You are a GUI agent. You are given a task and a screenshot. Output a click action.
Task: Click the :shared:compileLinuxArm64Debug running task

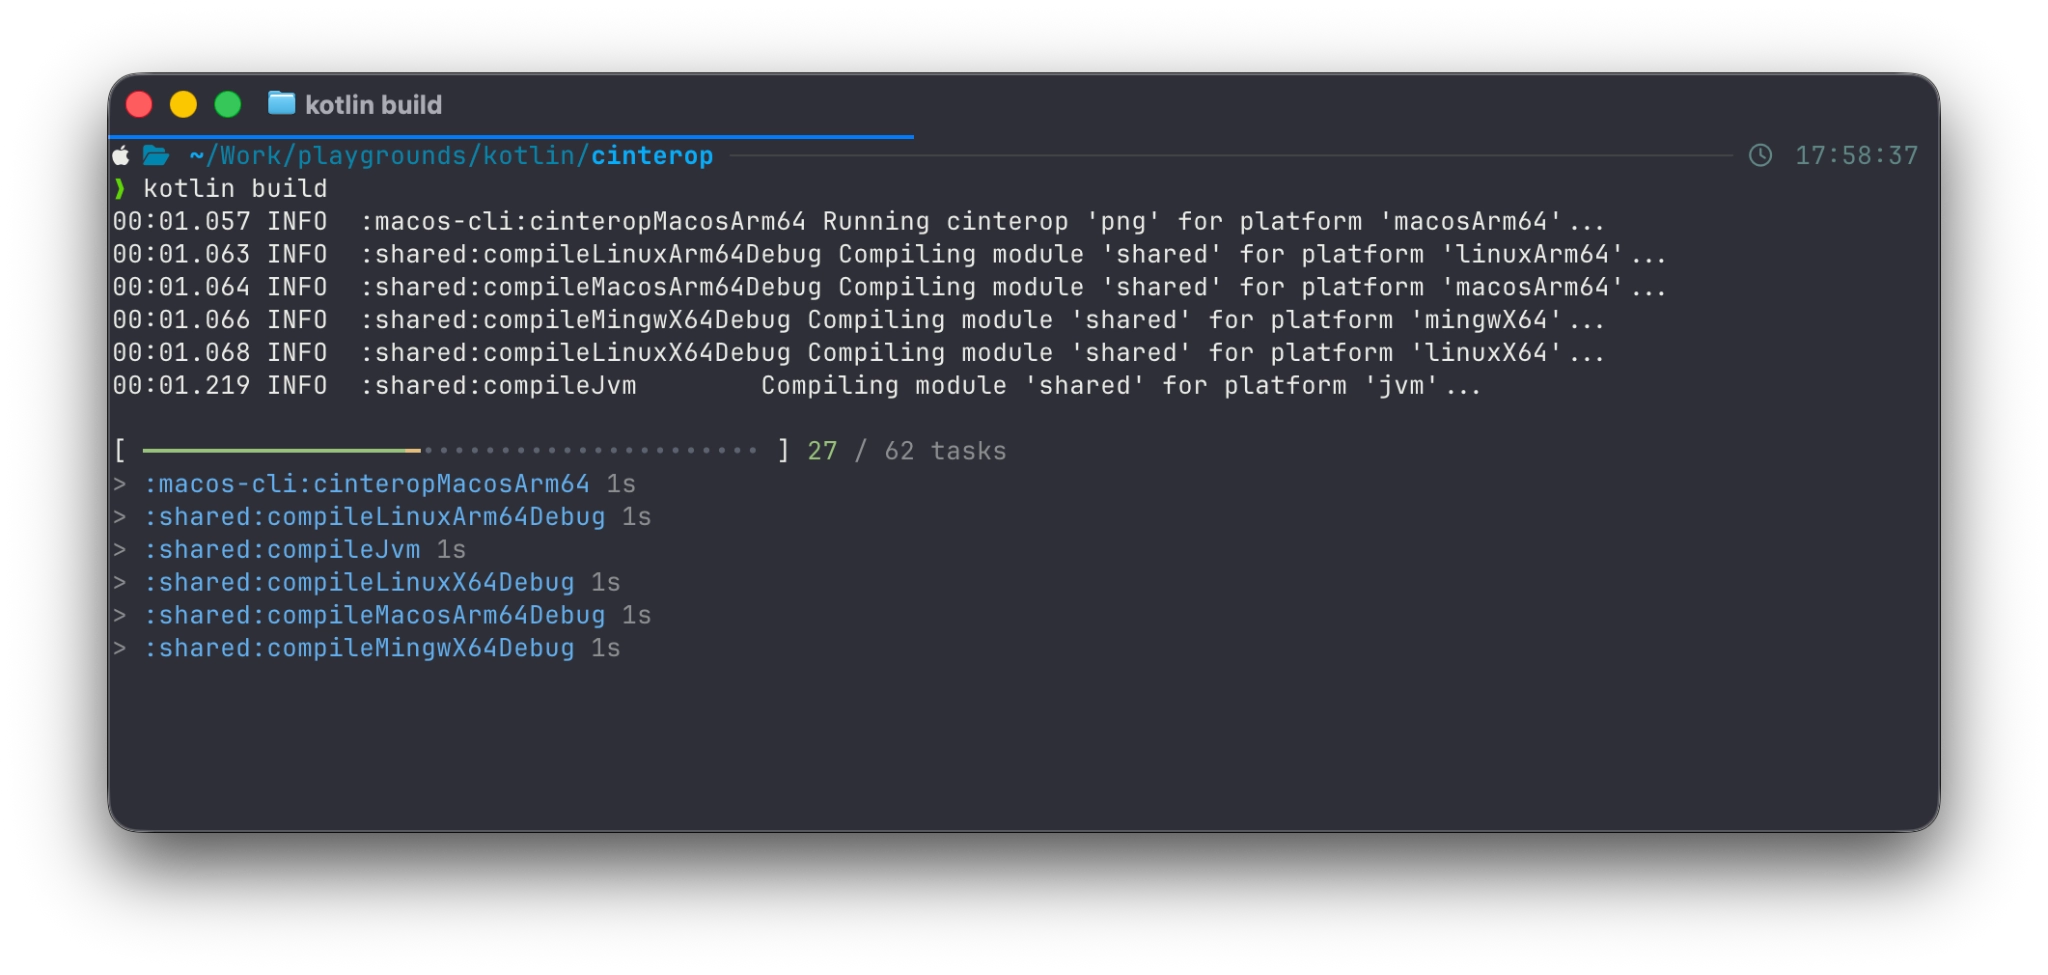[375, 517]
